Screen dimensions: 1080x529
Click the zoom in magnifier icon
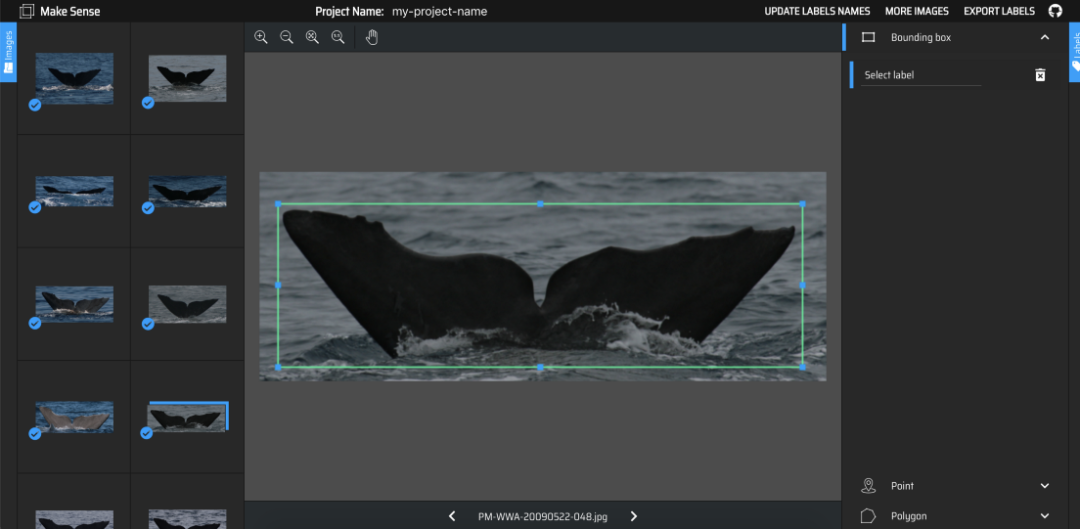pyautogui.click(x=261, y=37)
